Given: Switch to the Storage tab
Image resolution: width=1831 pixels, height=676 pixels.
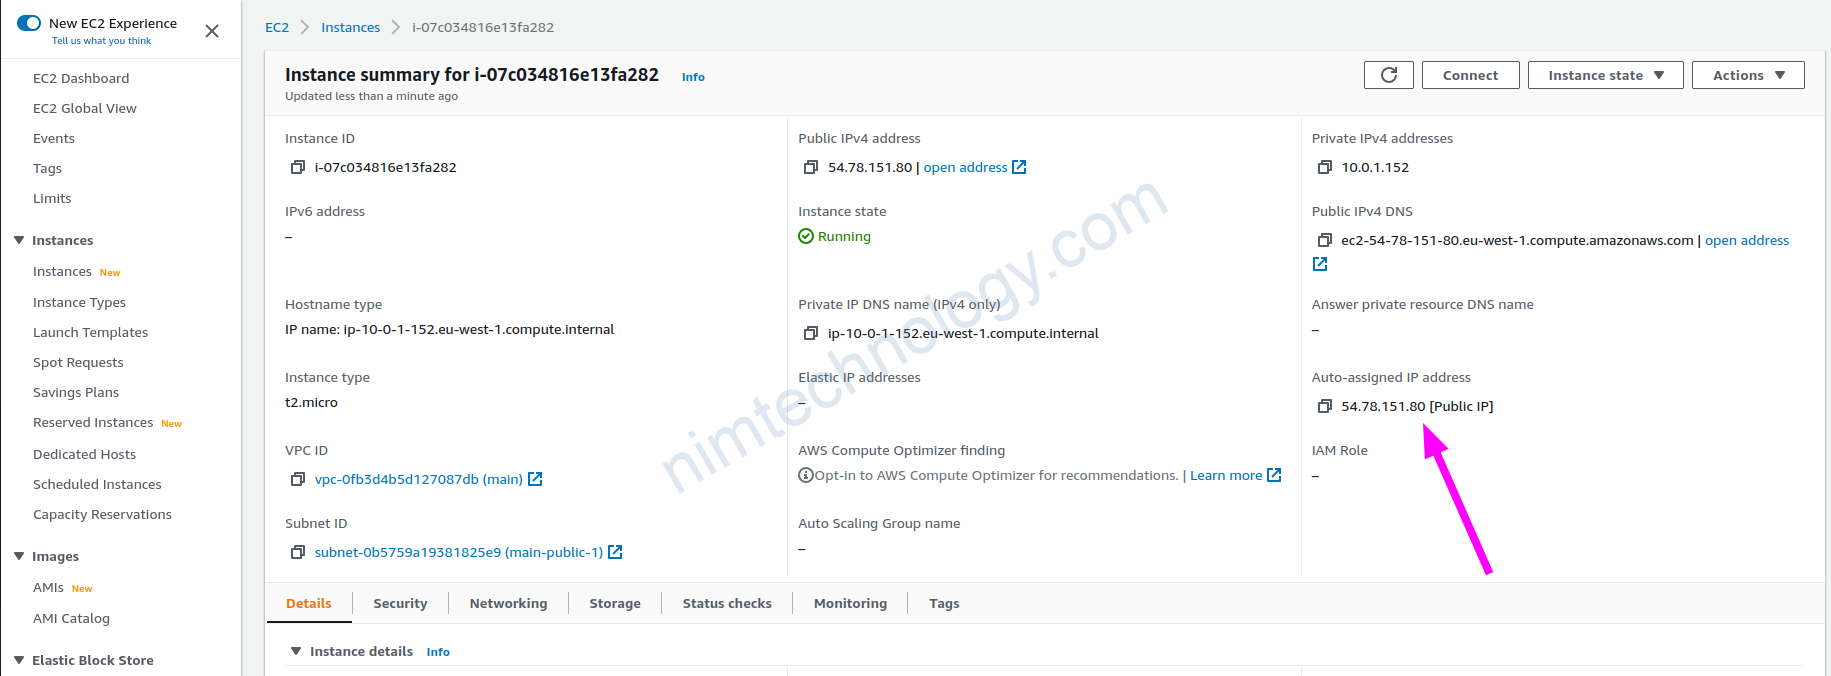Looking at the screenshot, I should 615,603.
